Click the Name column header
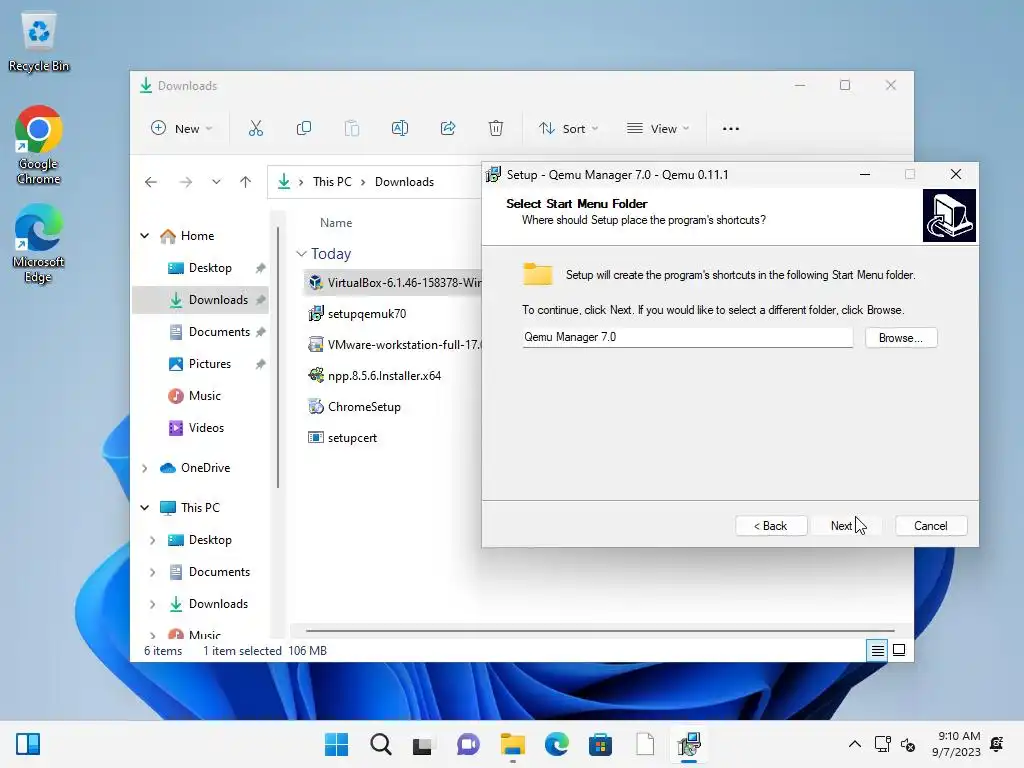 (x=336, y=223)
